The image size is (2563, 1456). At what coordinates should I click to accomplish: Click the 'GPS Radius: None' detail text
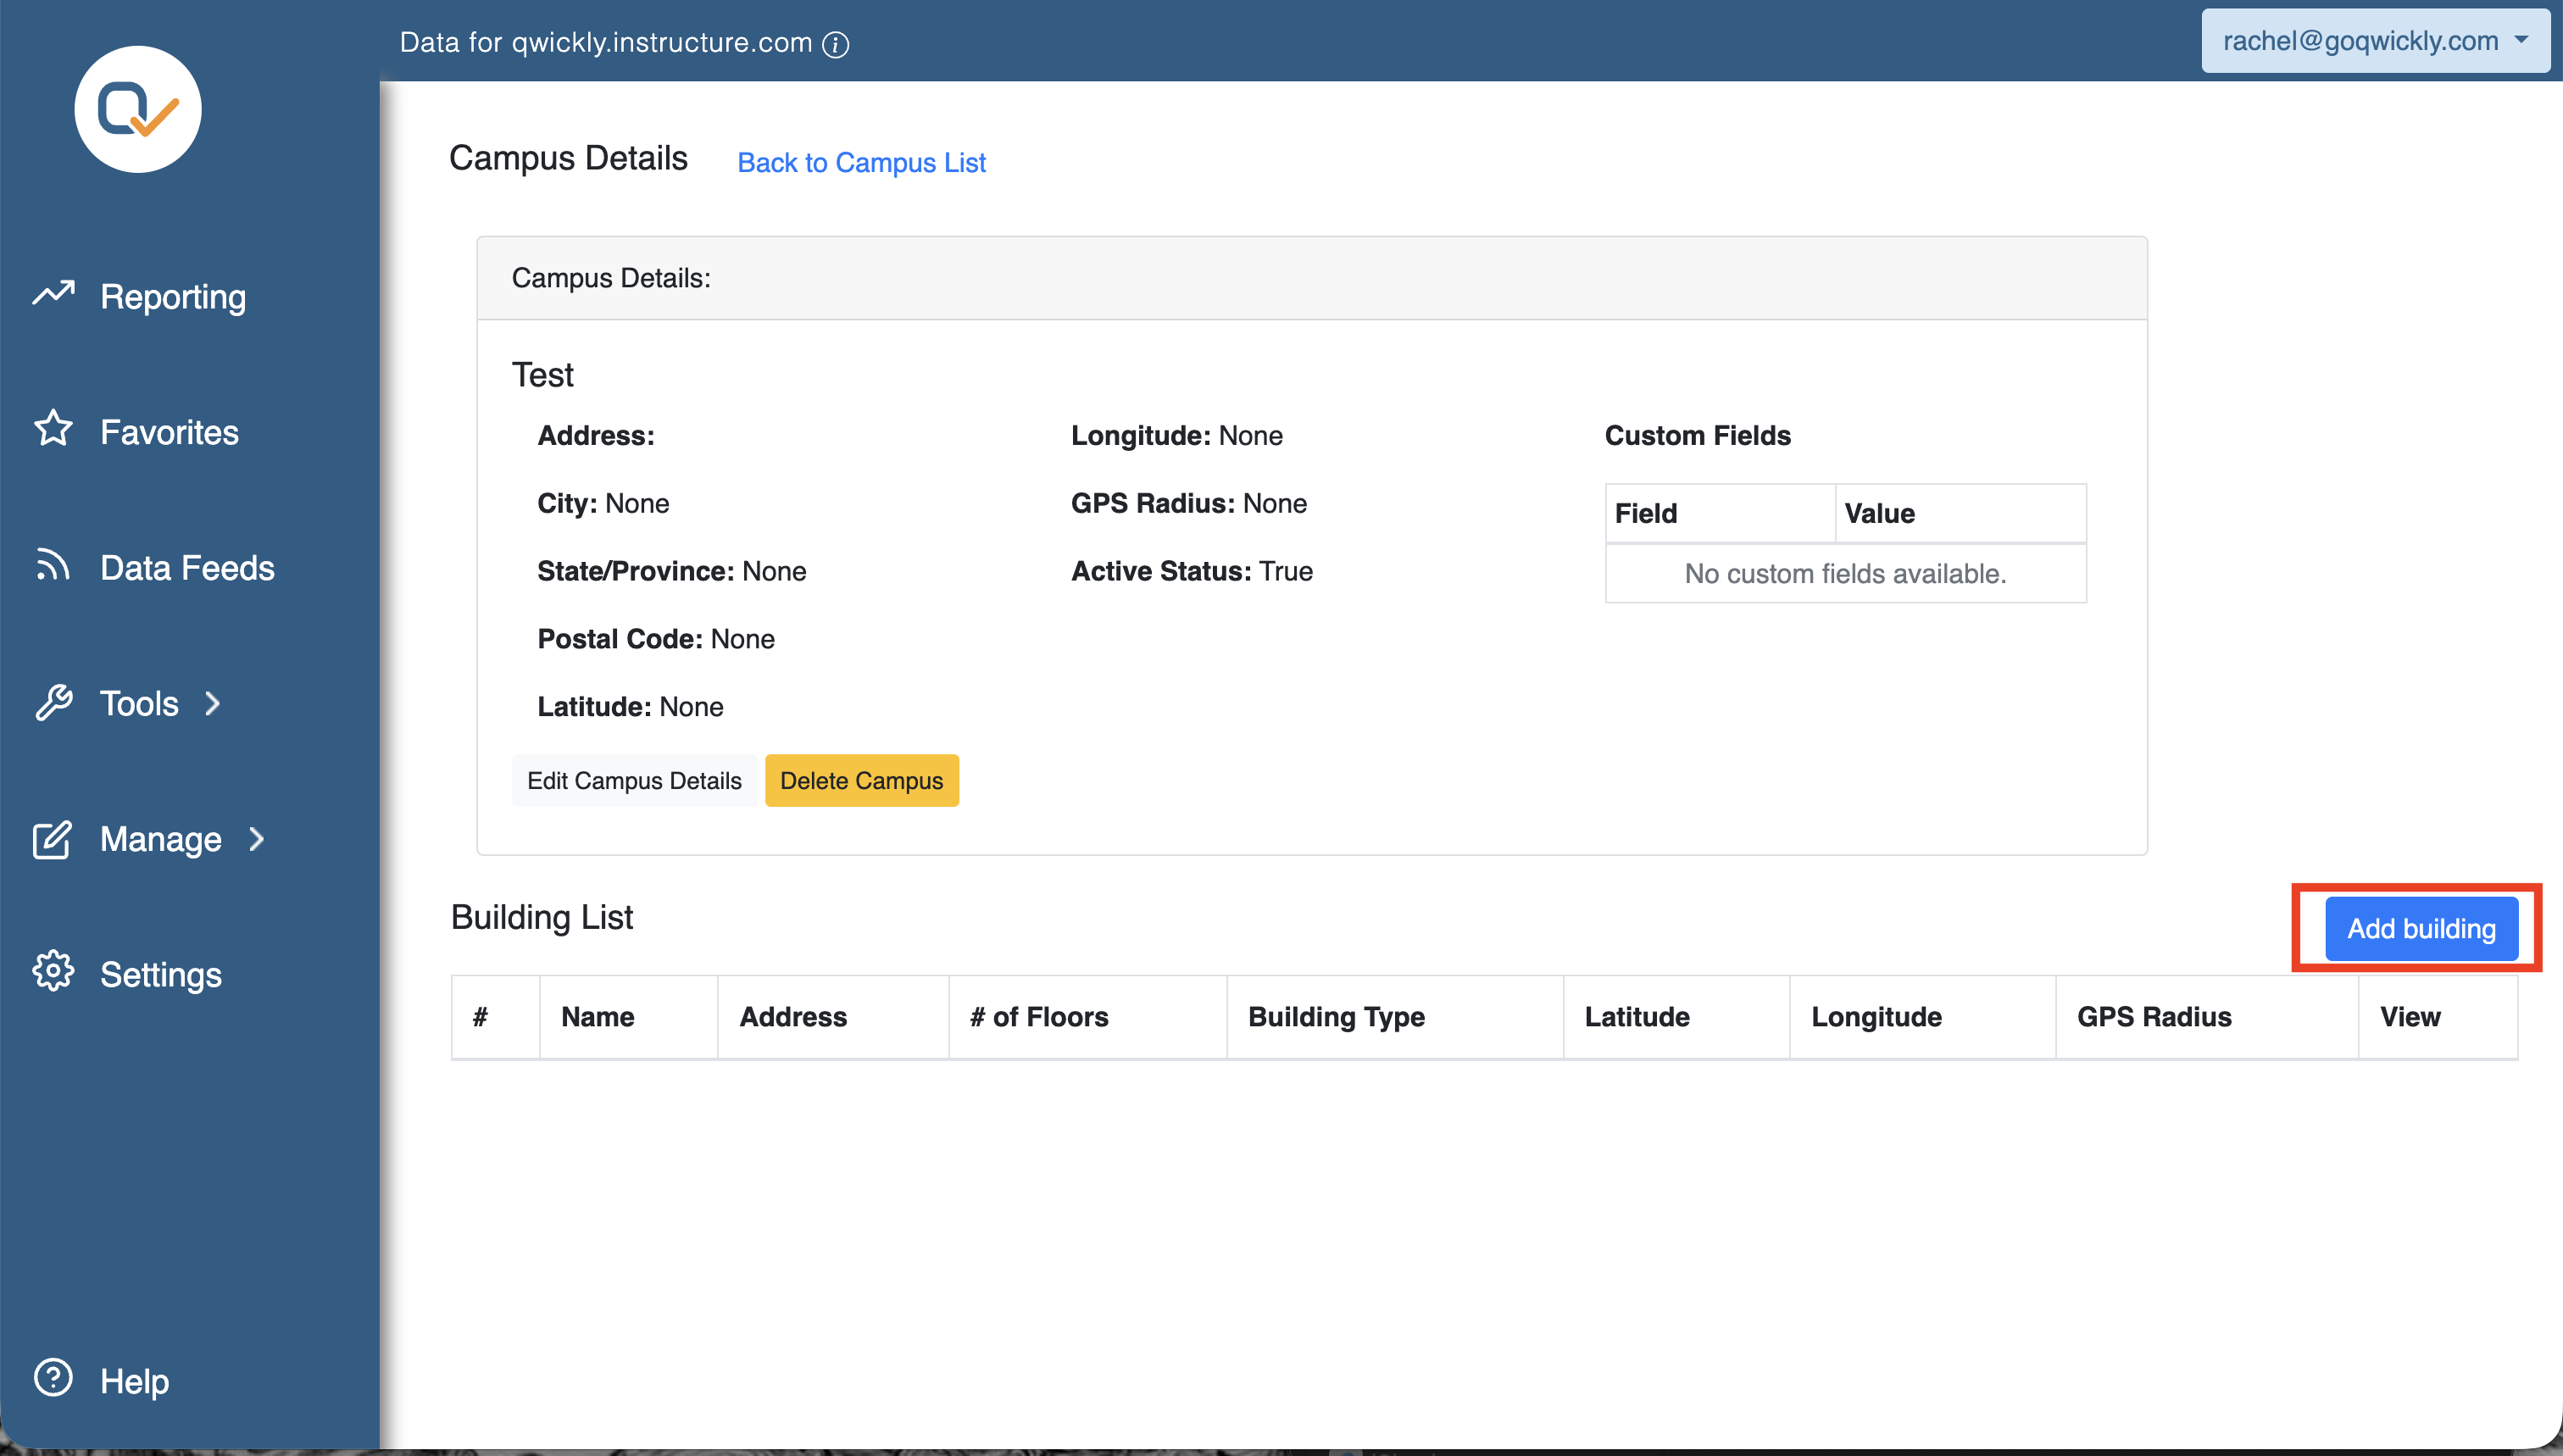(x=1189, y=503)
